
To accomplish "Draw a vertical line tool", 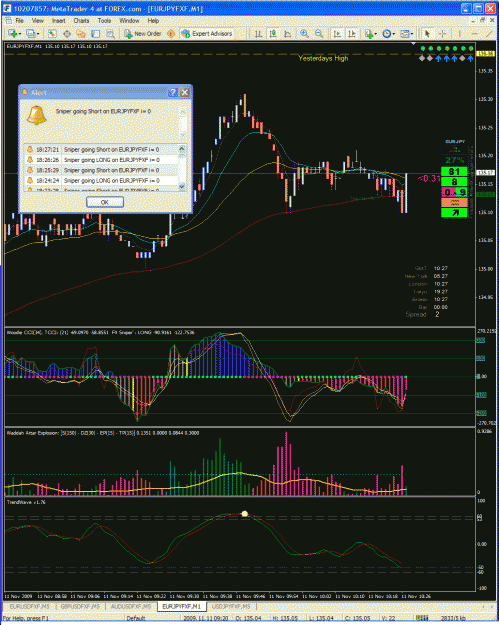I will click(460, 34).
